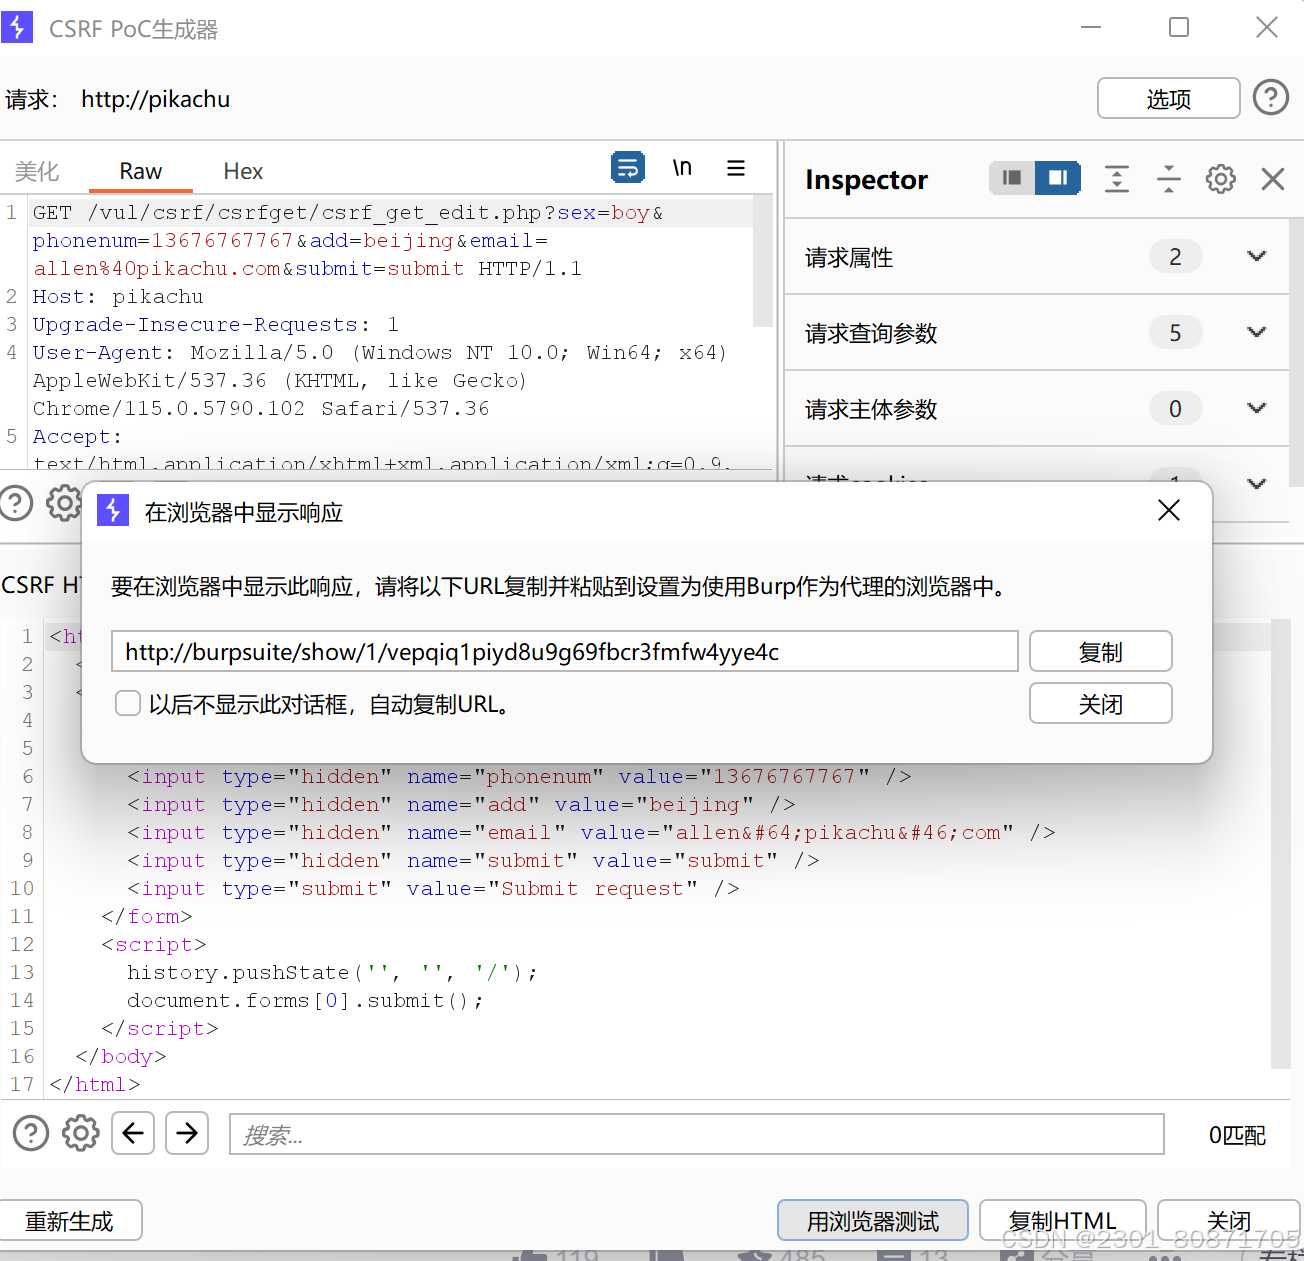Screen dimensions: 1304x1261
Task: Click the request URL http://pikachu
Action: tap(156, 99)
